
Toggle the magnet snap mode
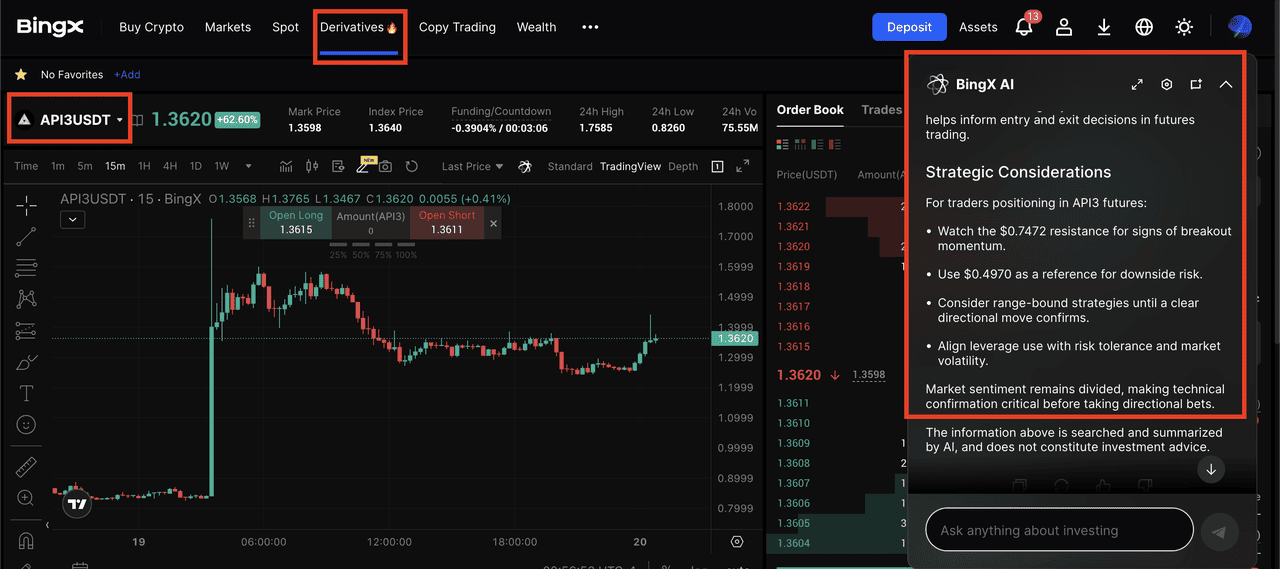coord(27,541)
